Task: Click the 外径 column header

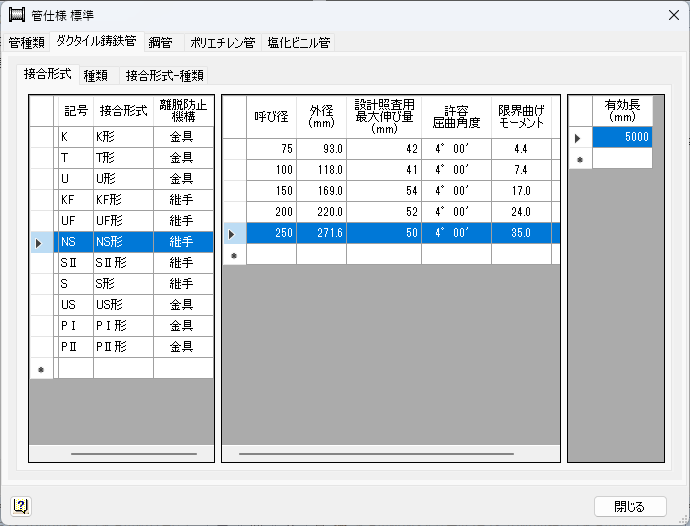Action: click(x=321, y=117)
